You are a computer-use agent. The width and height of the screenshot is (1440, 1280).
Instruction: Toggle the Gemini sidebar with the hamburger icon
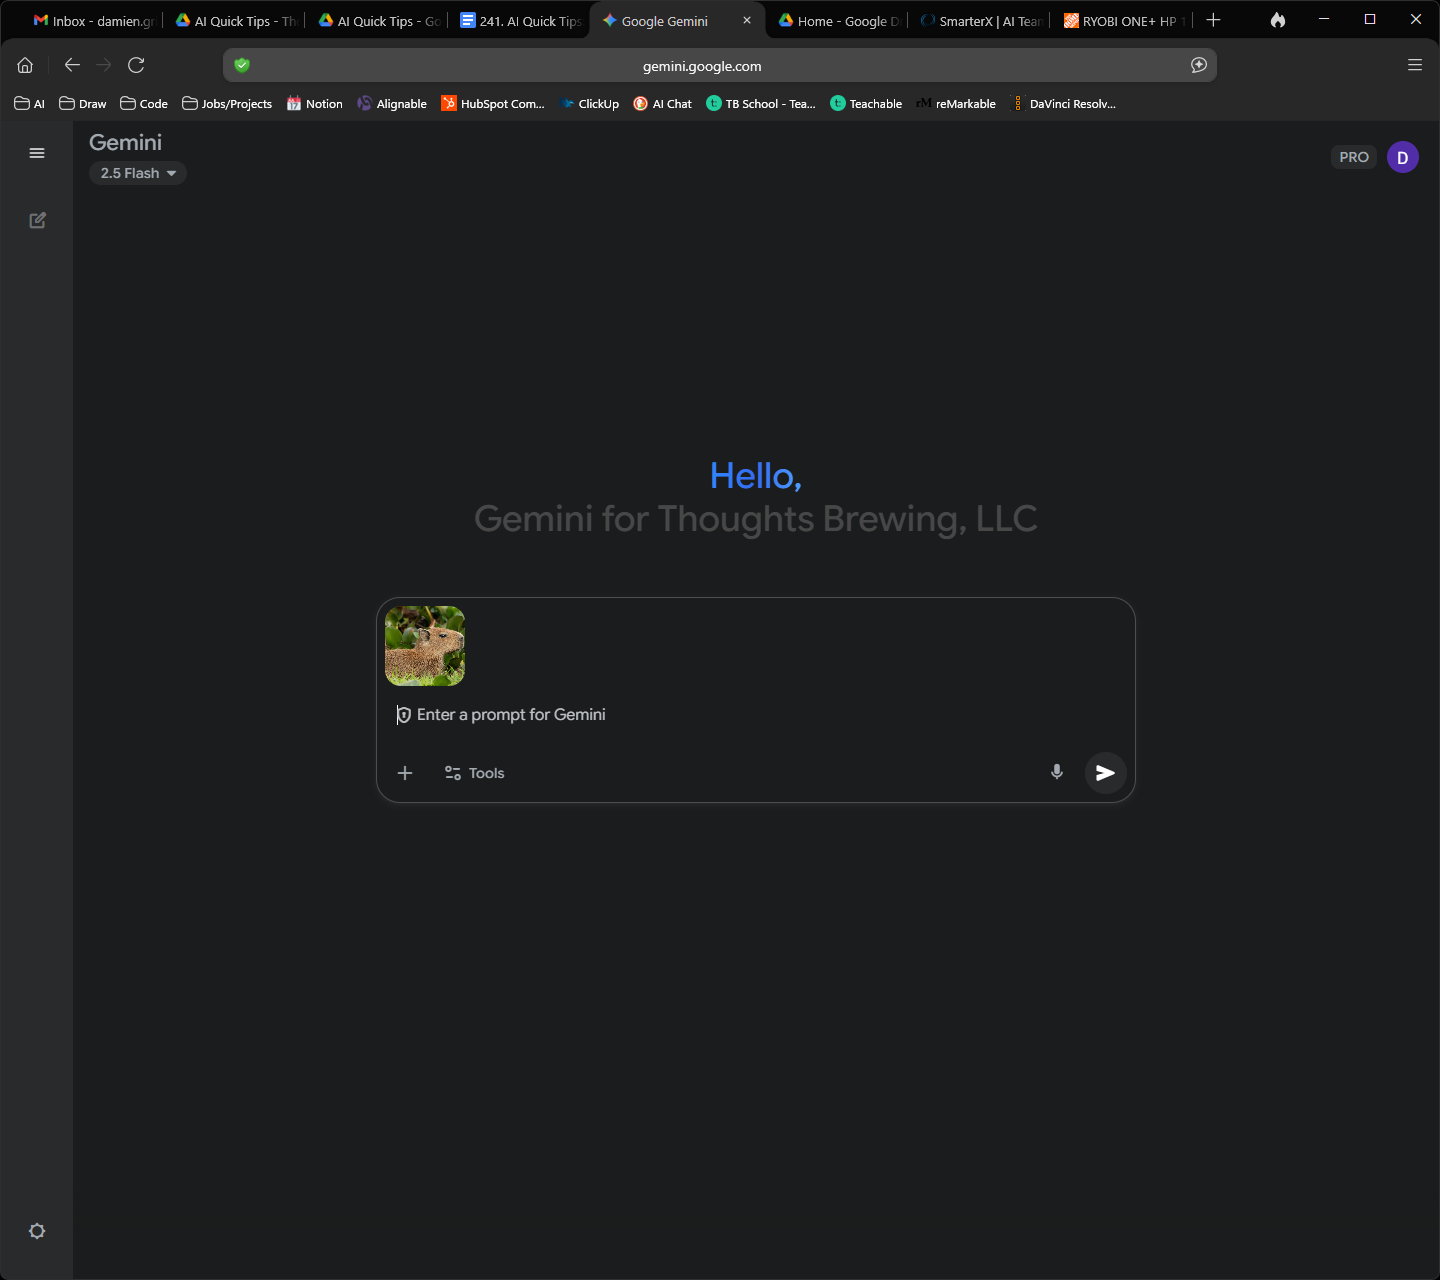click(x=37, y=152)
